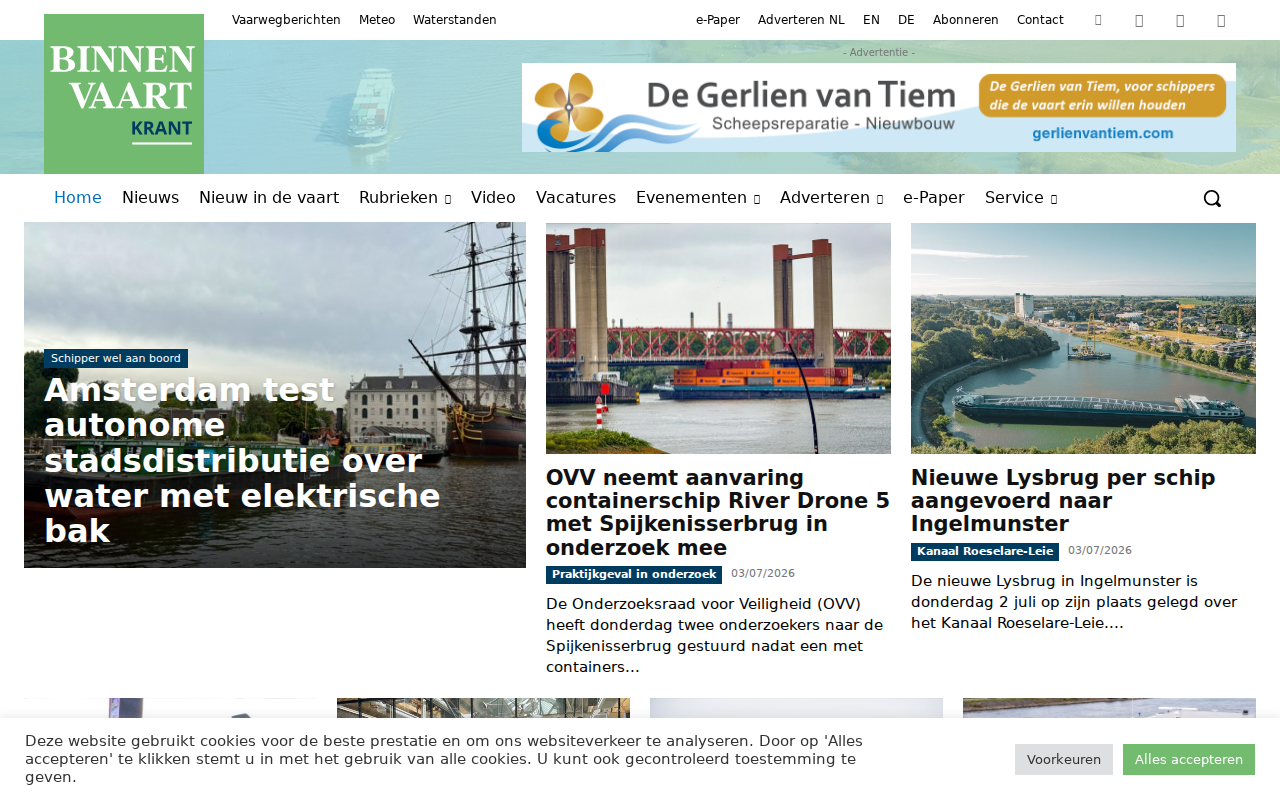Open the Spijkenisserbrug bridge article image
Viewport: 1280px width, 800px height.
click(718, 338)
